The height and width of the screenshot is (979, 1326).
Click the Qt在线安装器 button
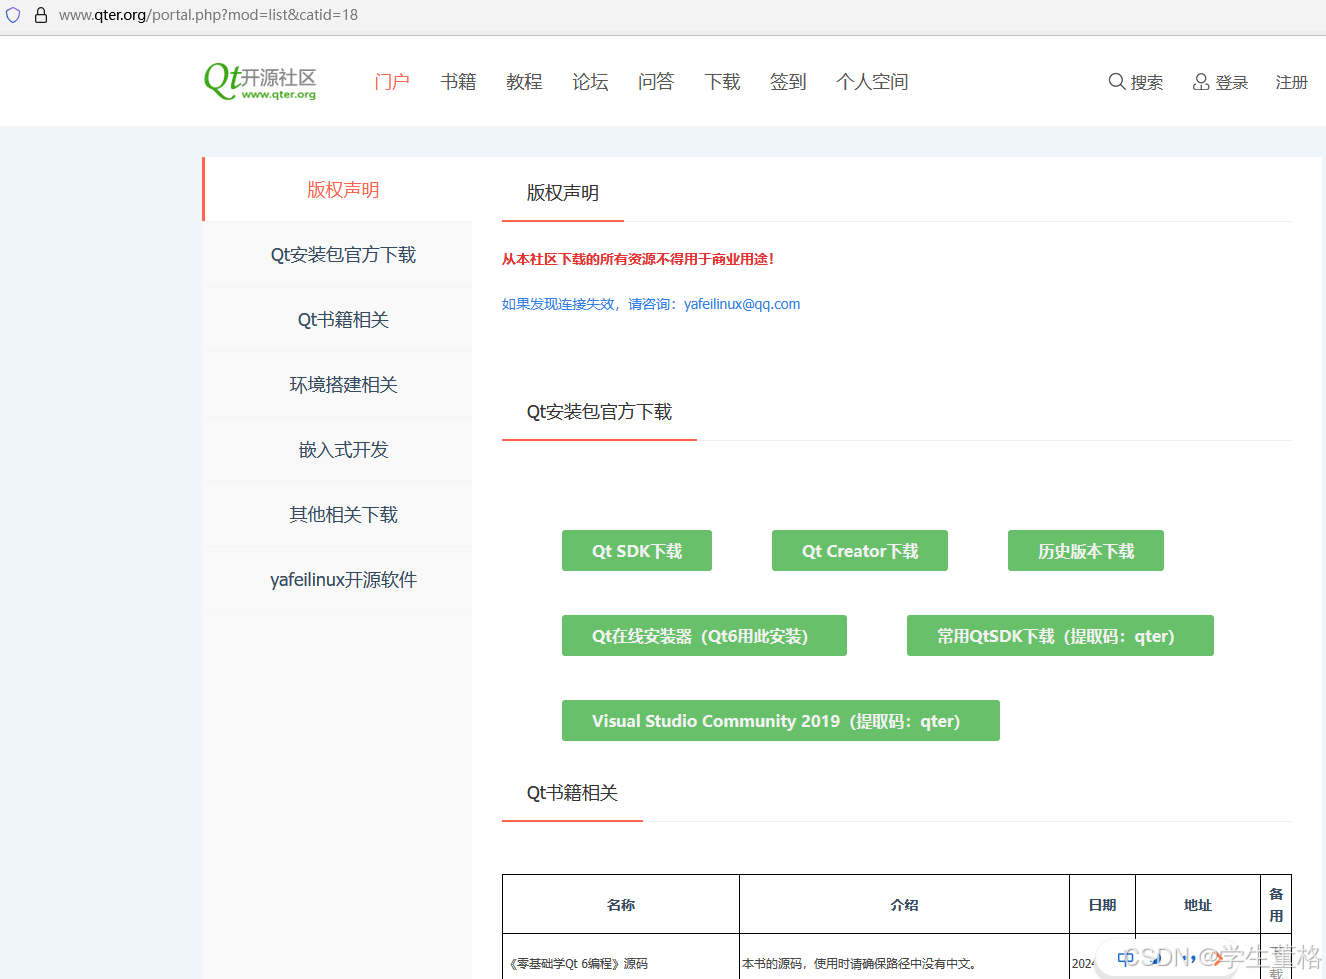pos(704,636)
